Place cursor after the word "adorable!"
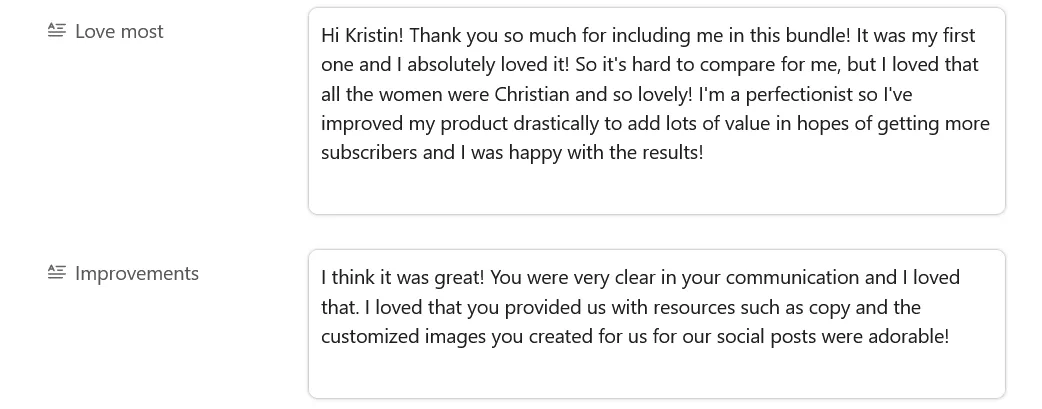The width and height of the screenshot is (1042, 409). 950,336
